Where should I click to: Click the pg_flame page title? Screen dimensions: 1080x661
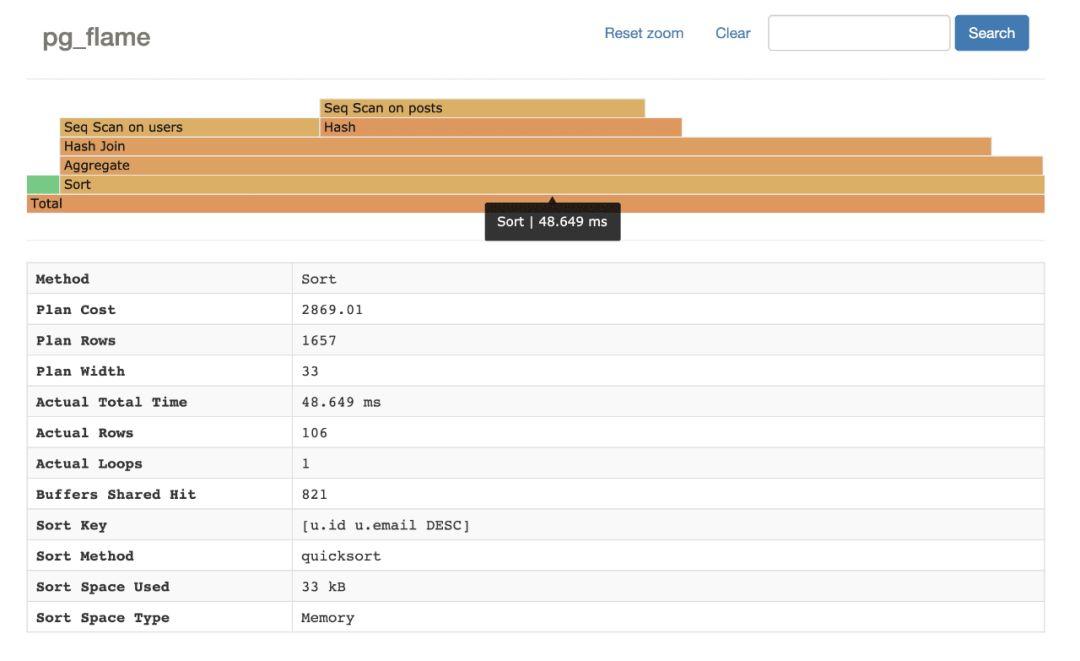pyautogui.click(x=96, y=37)
